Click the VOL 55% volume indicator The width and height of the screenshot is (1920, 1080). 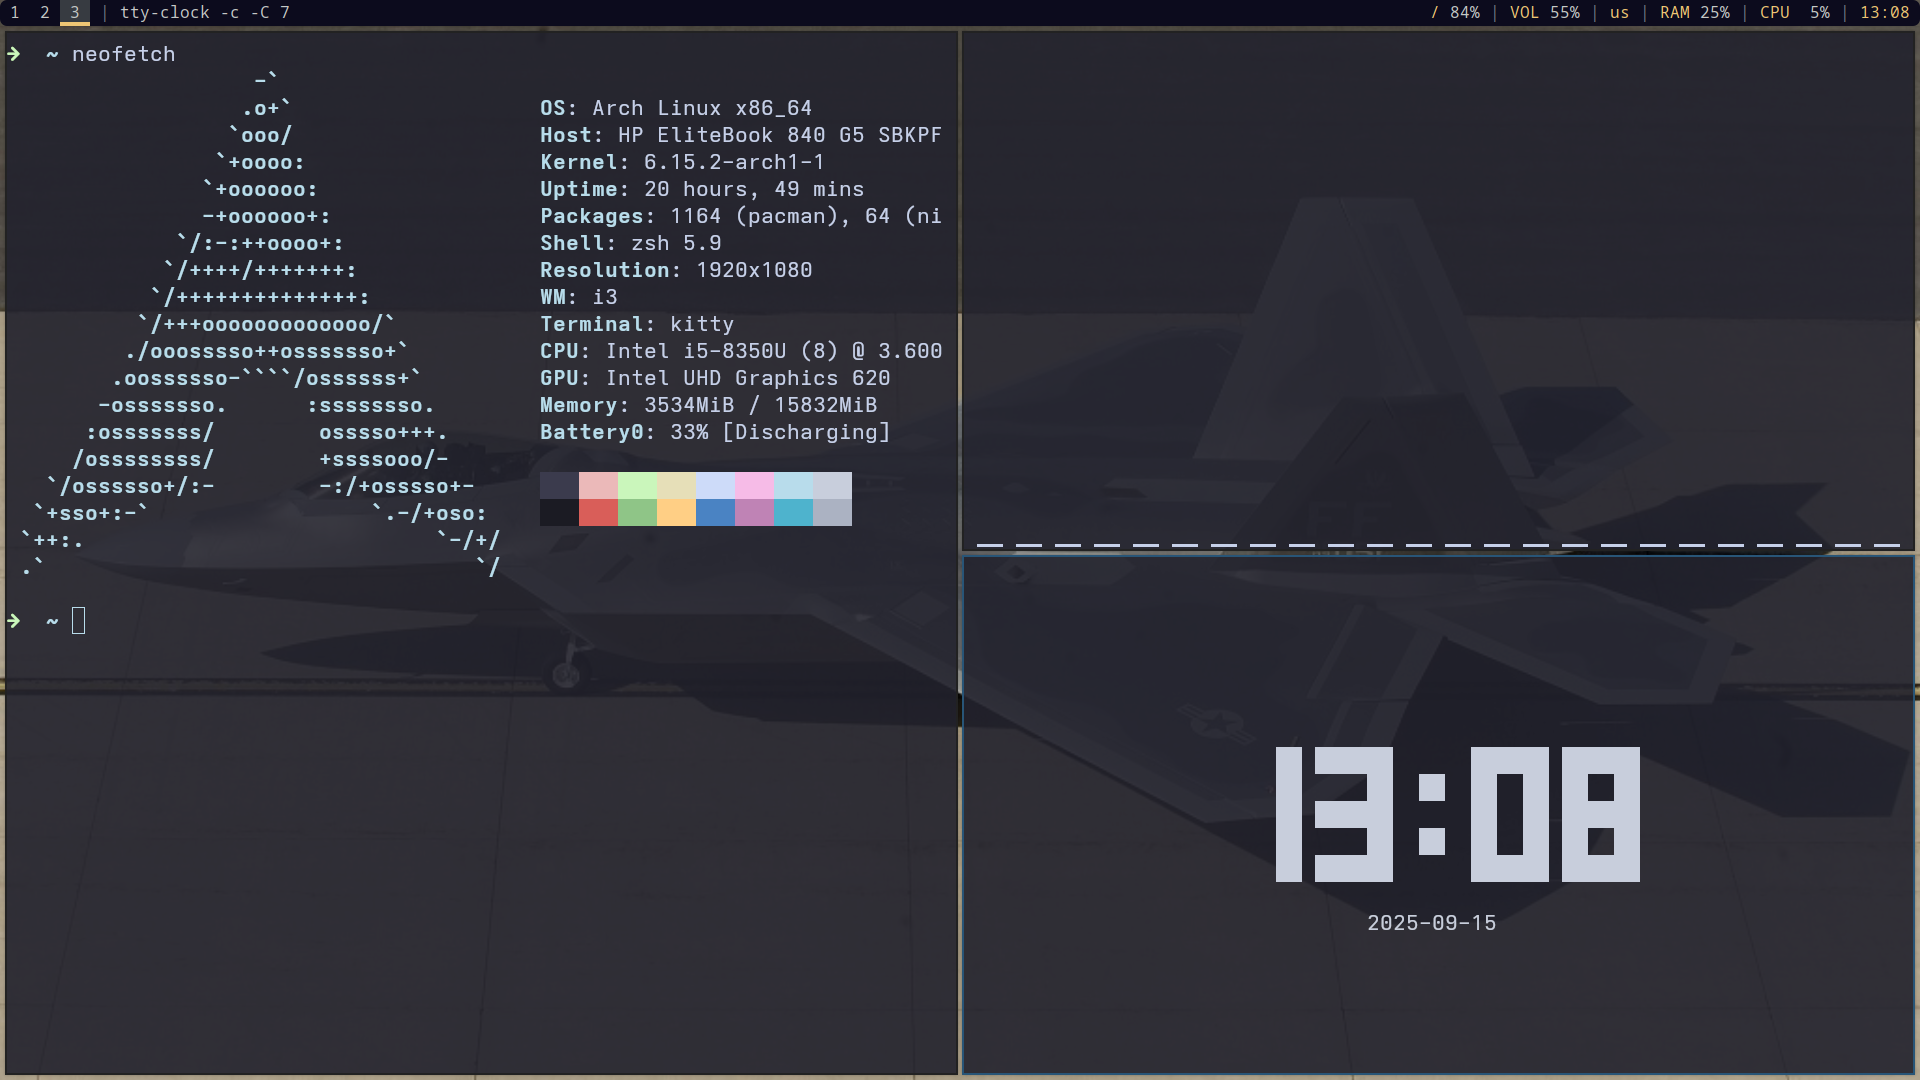click(1544, 13)
